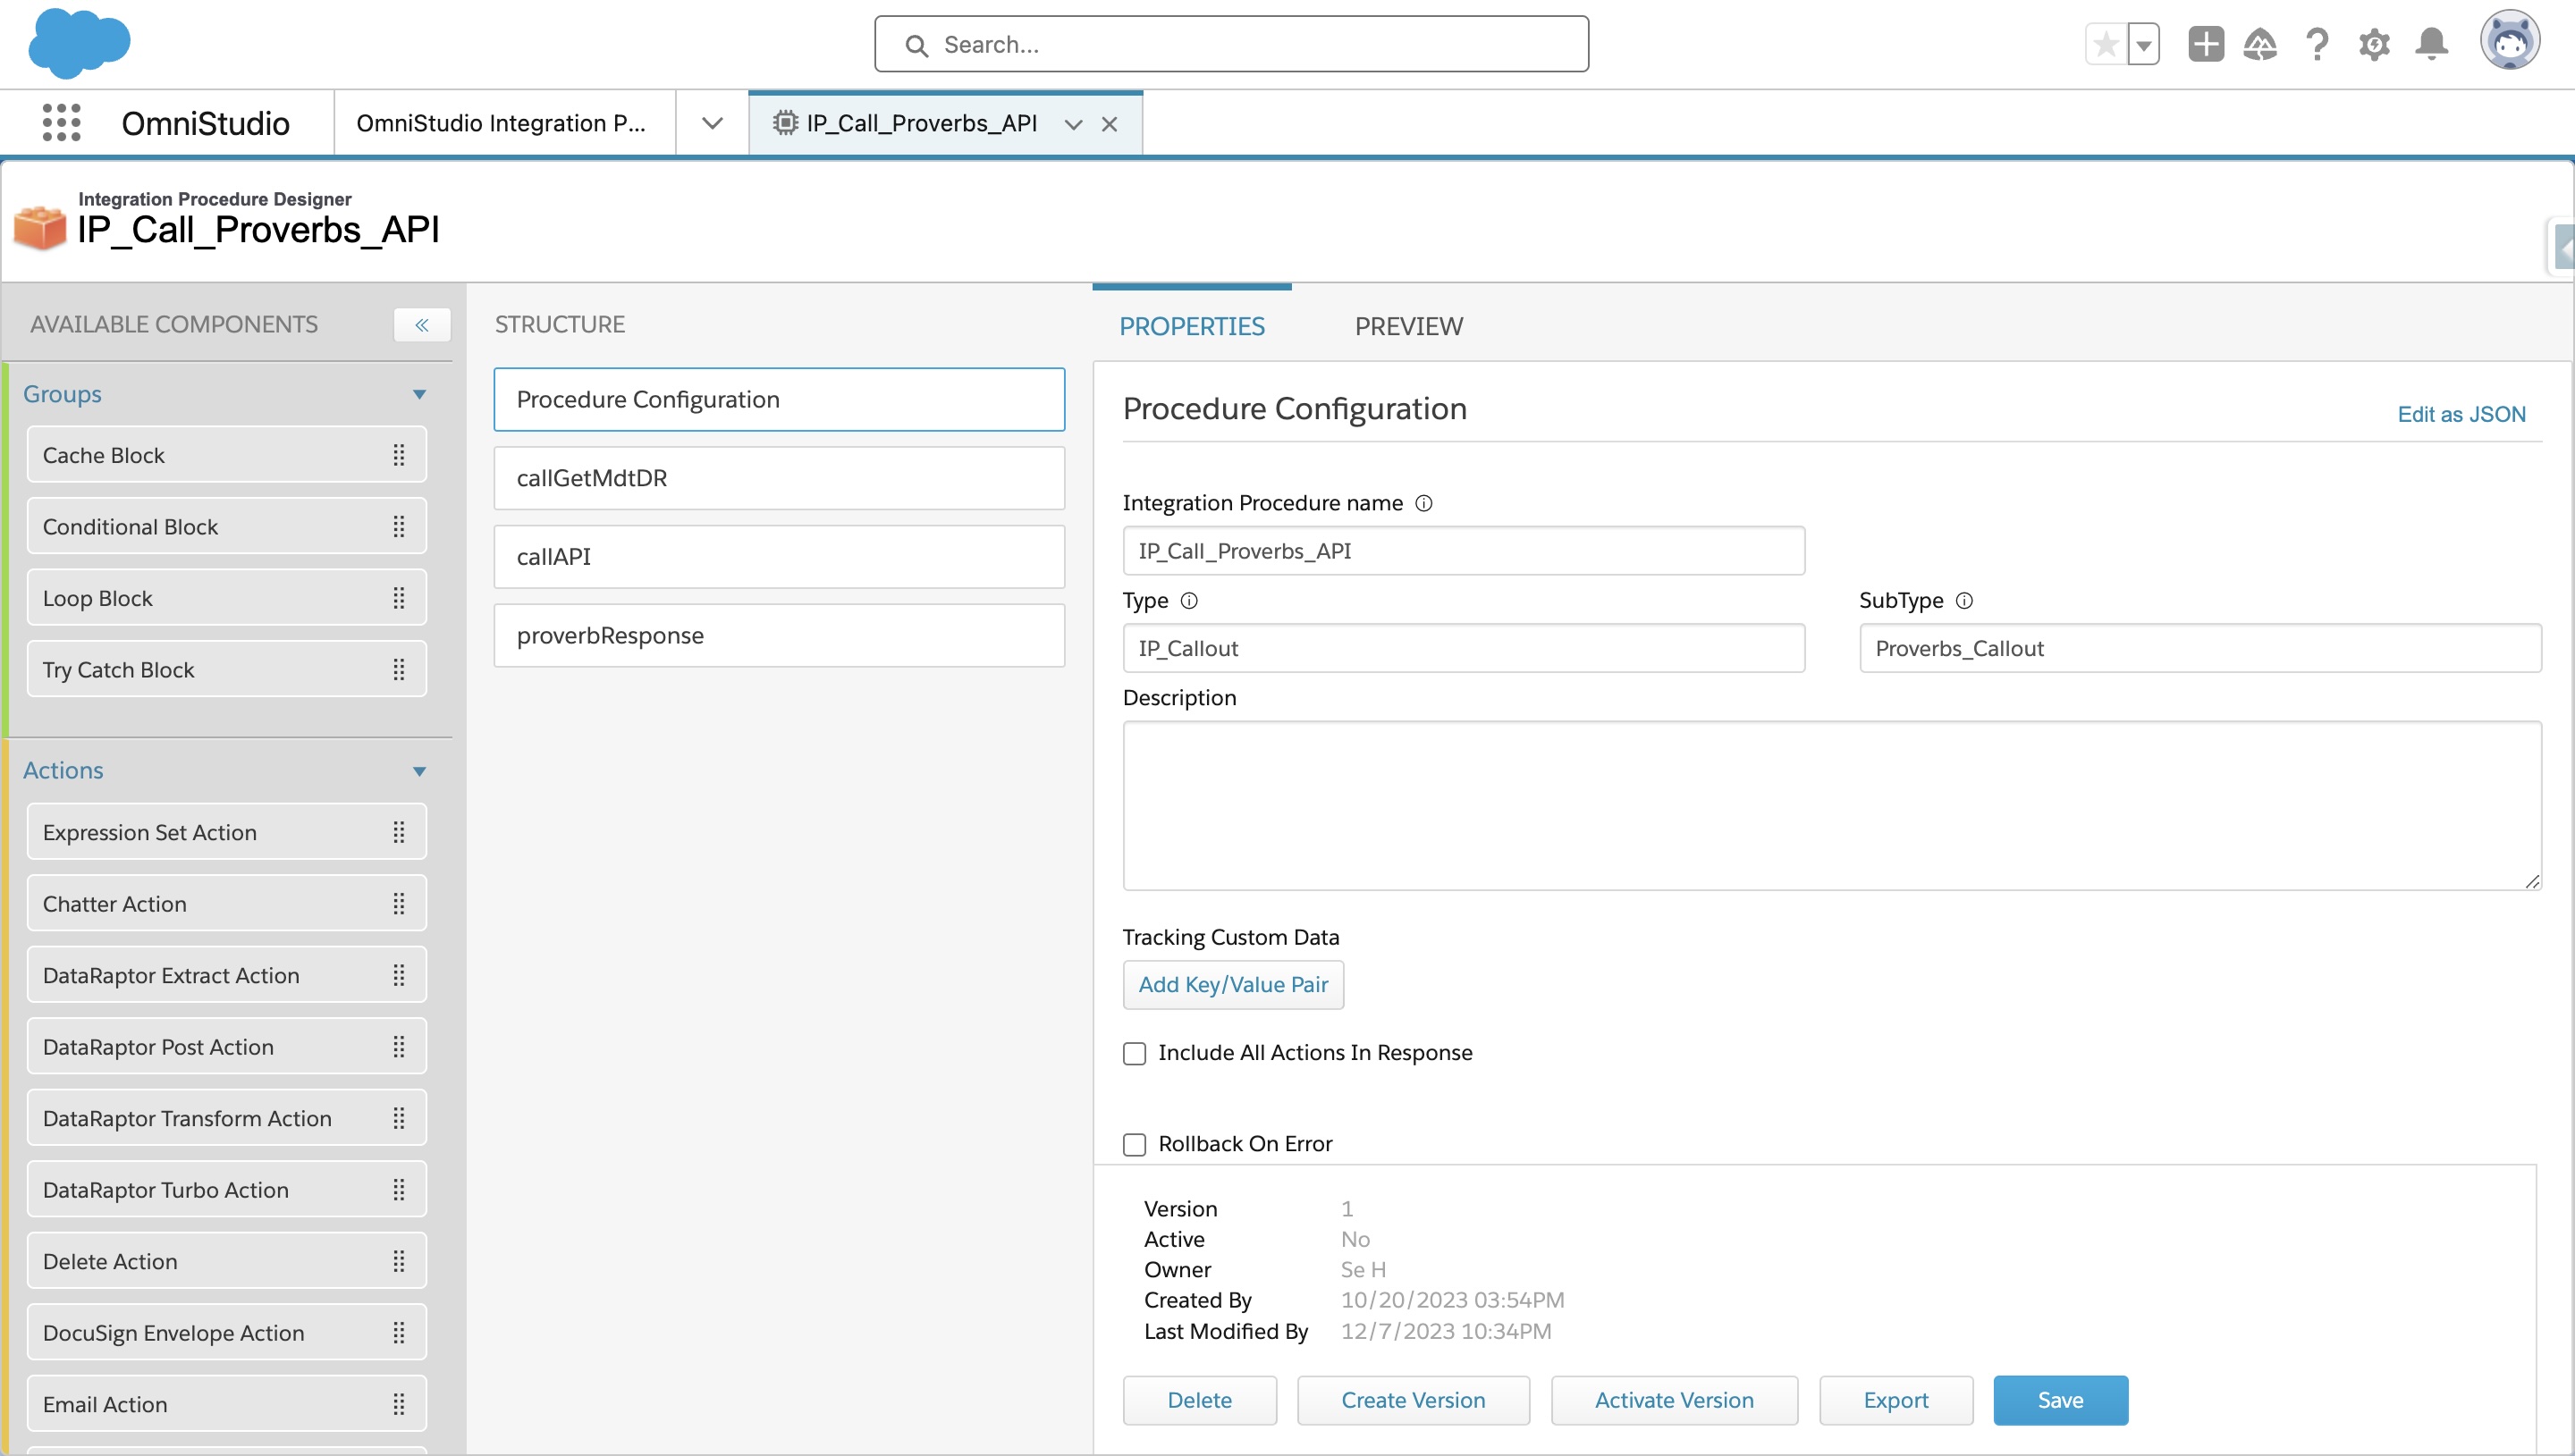Click the Delete button
This screenshot has width=2575, height=1456.
[1199, 1400]
